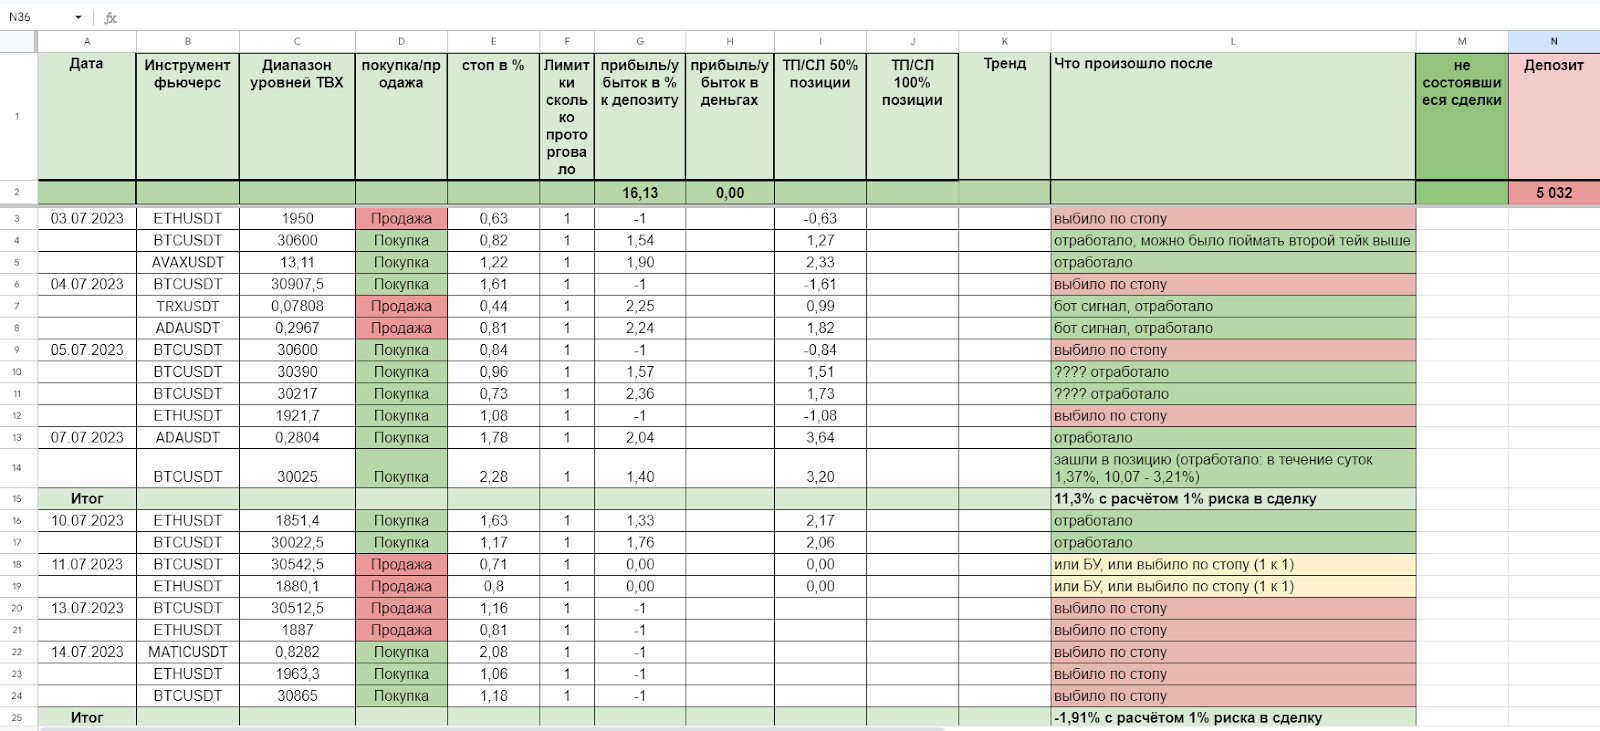The height and width of the screenshot is (731, 1600).
Task: Click level cell 0,07808
Action: coord(297,306)
